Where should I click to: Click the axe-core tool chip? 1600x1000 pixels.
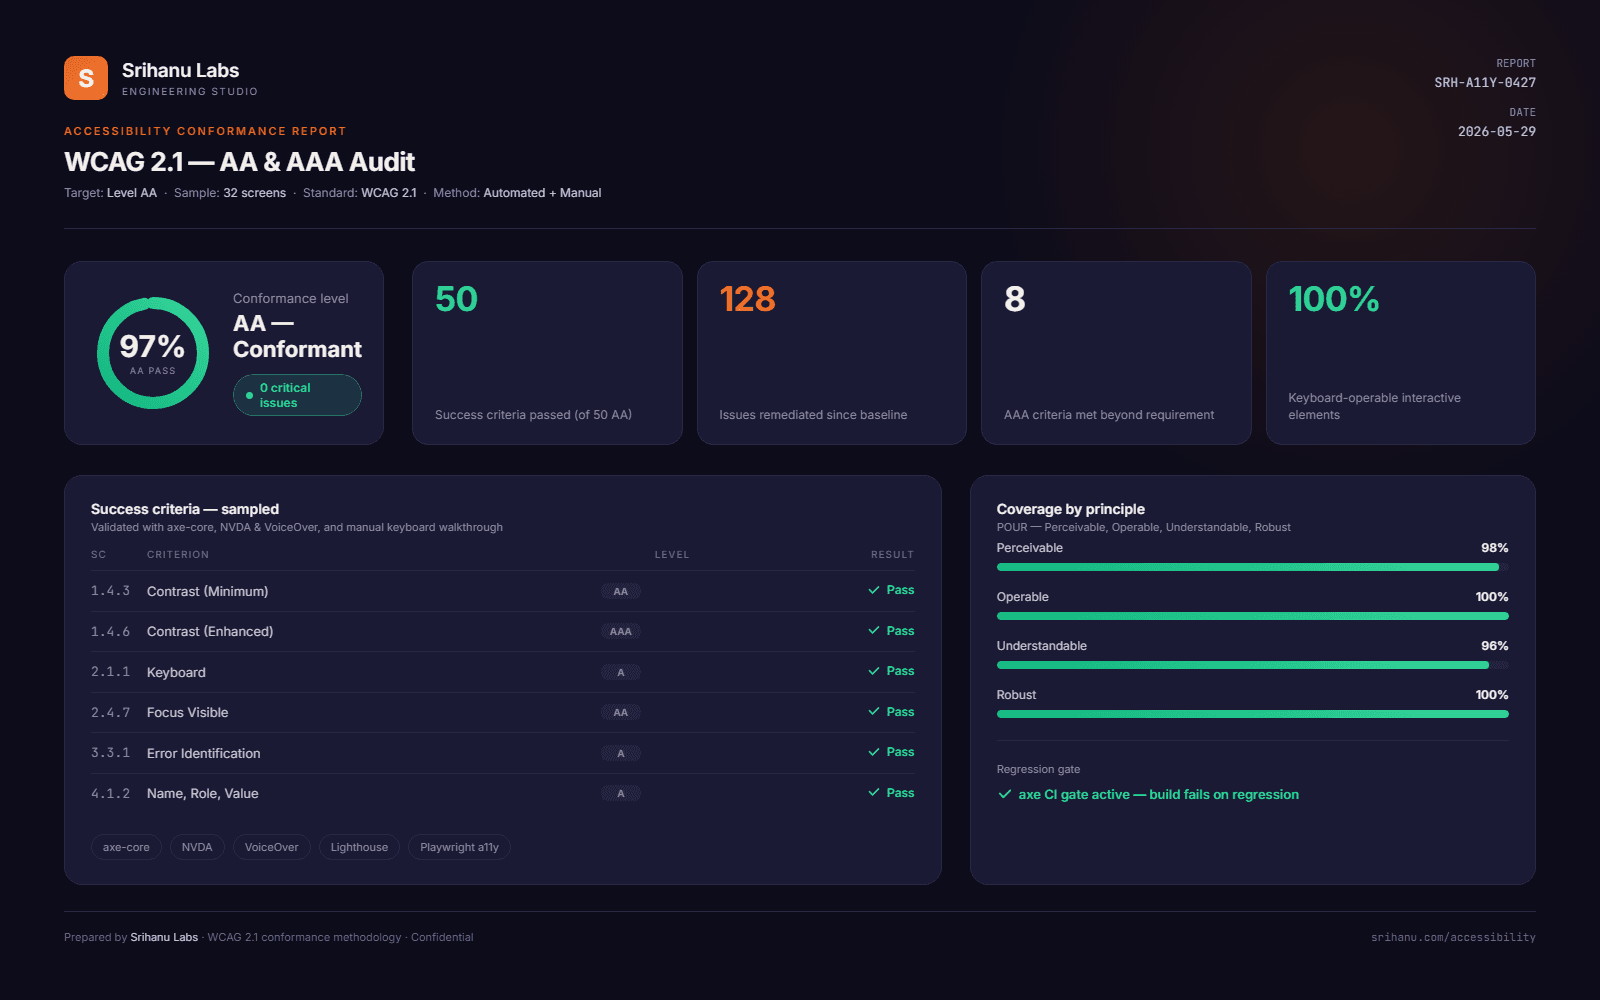coord(126,847)
